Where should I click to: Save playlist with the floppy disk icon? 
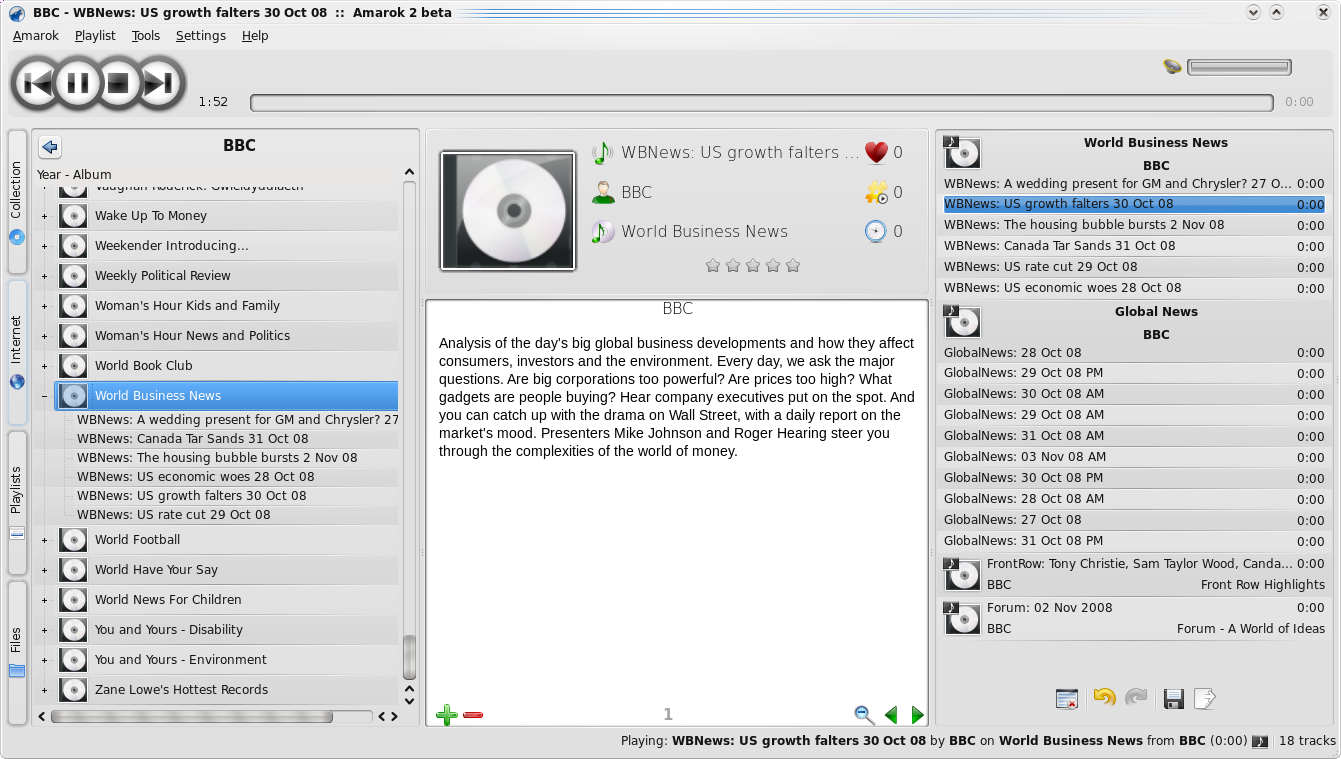click(1174, 699)
